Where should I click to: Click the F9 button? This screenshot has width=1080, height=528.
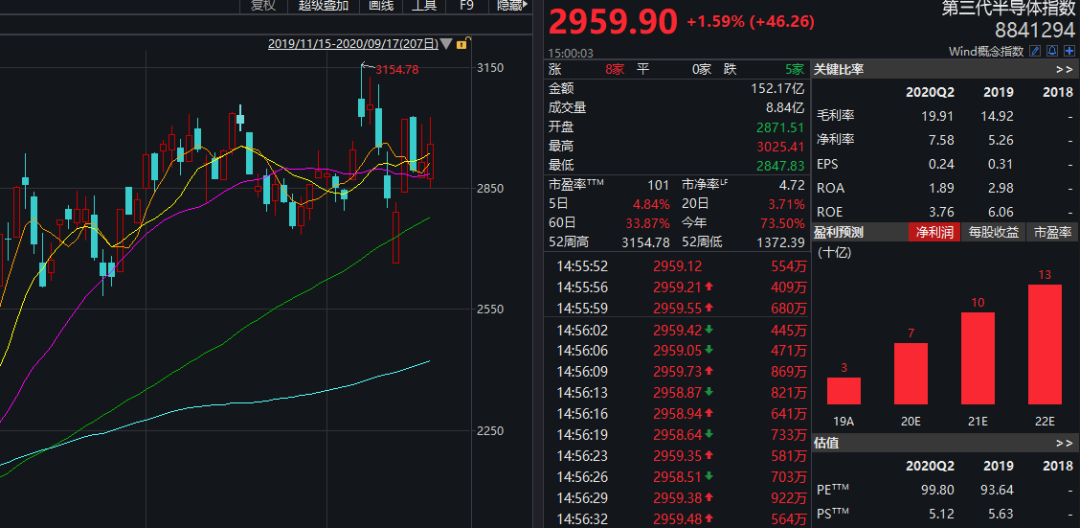[466, 6]
